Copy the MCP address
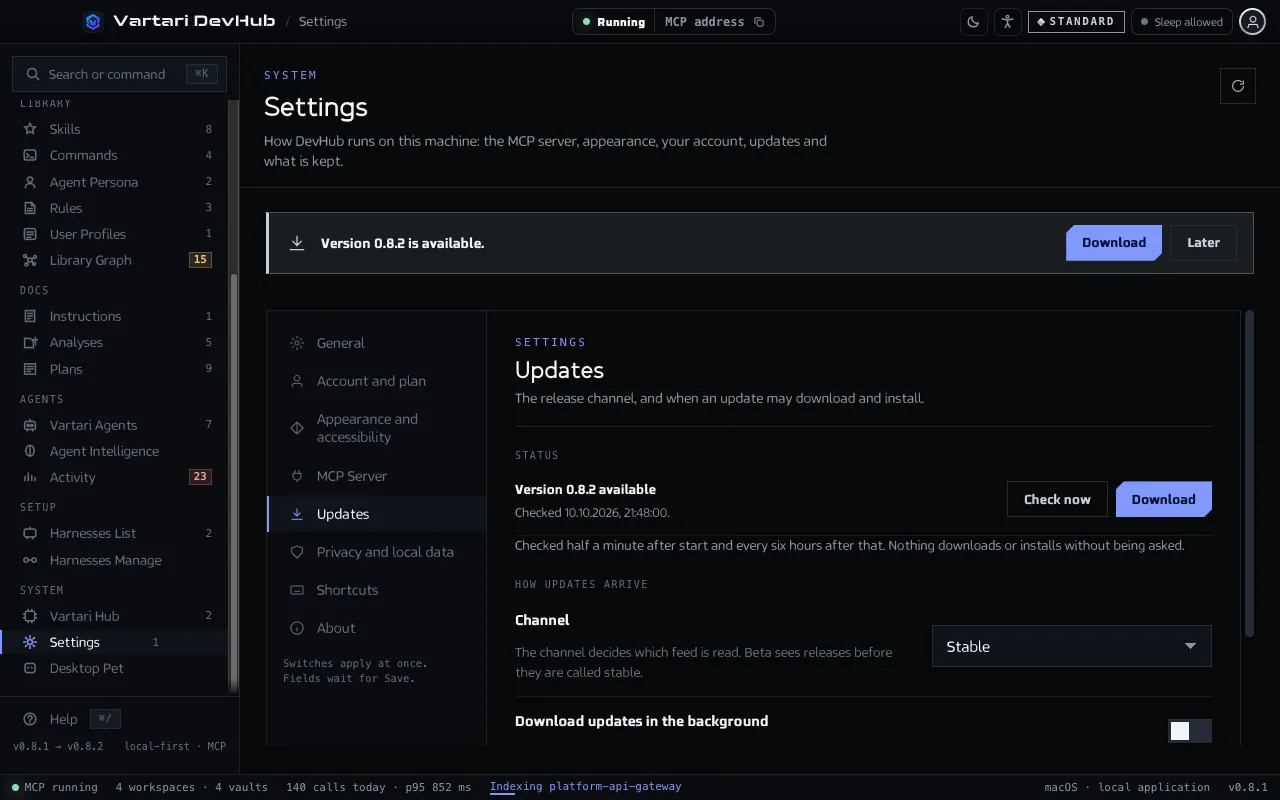 pos(759,22)
